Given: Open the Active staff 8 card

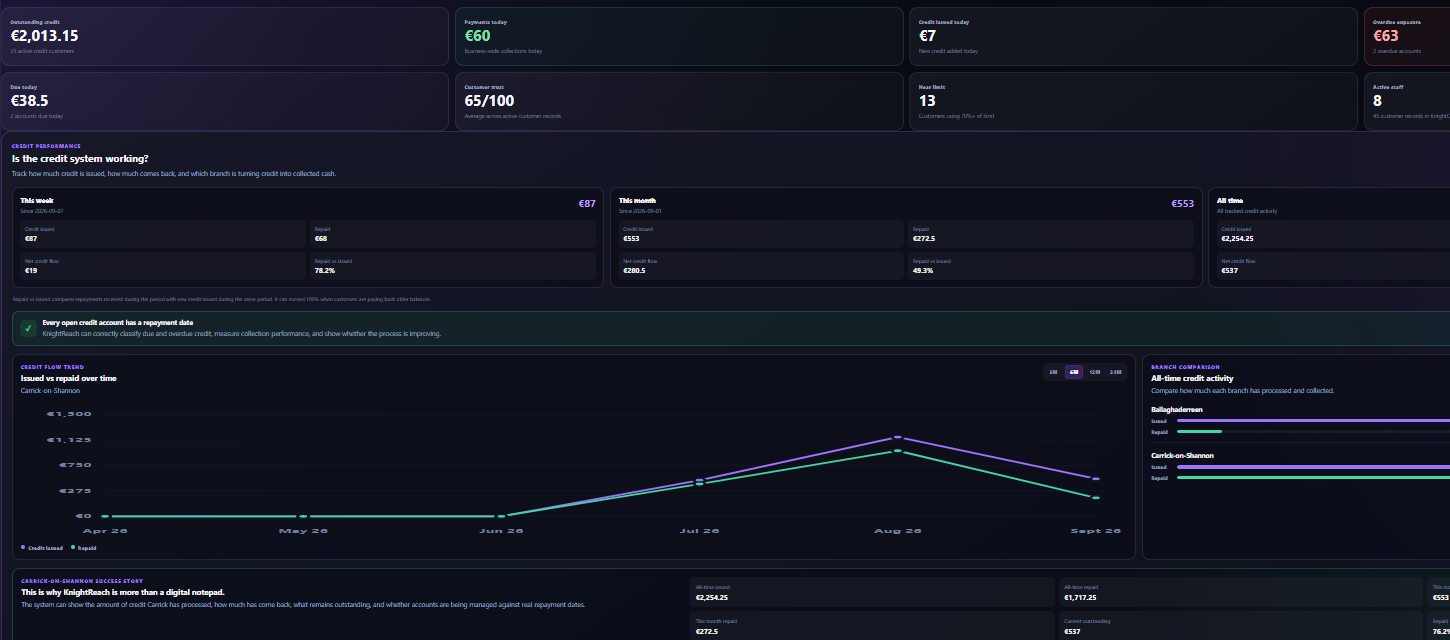Looking at the screenshot, I should tap(1407, 101).
